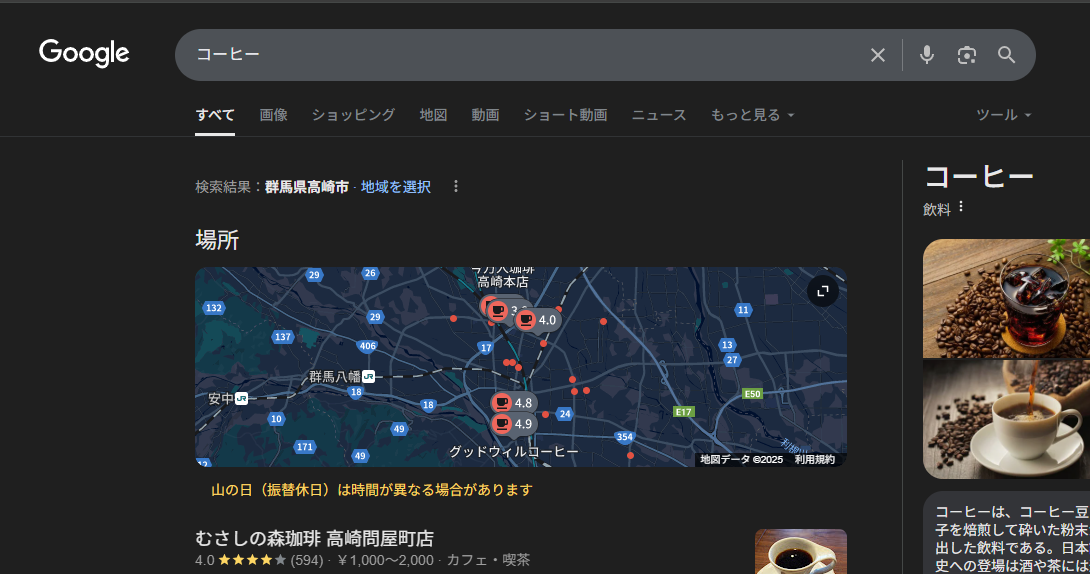1090x574 pixels.
Task: Click the route 137 shield on the map
Action: pyautogui.click(x=282, y=337)
